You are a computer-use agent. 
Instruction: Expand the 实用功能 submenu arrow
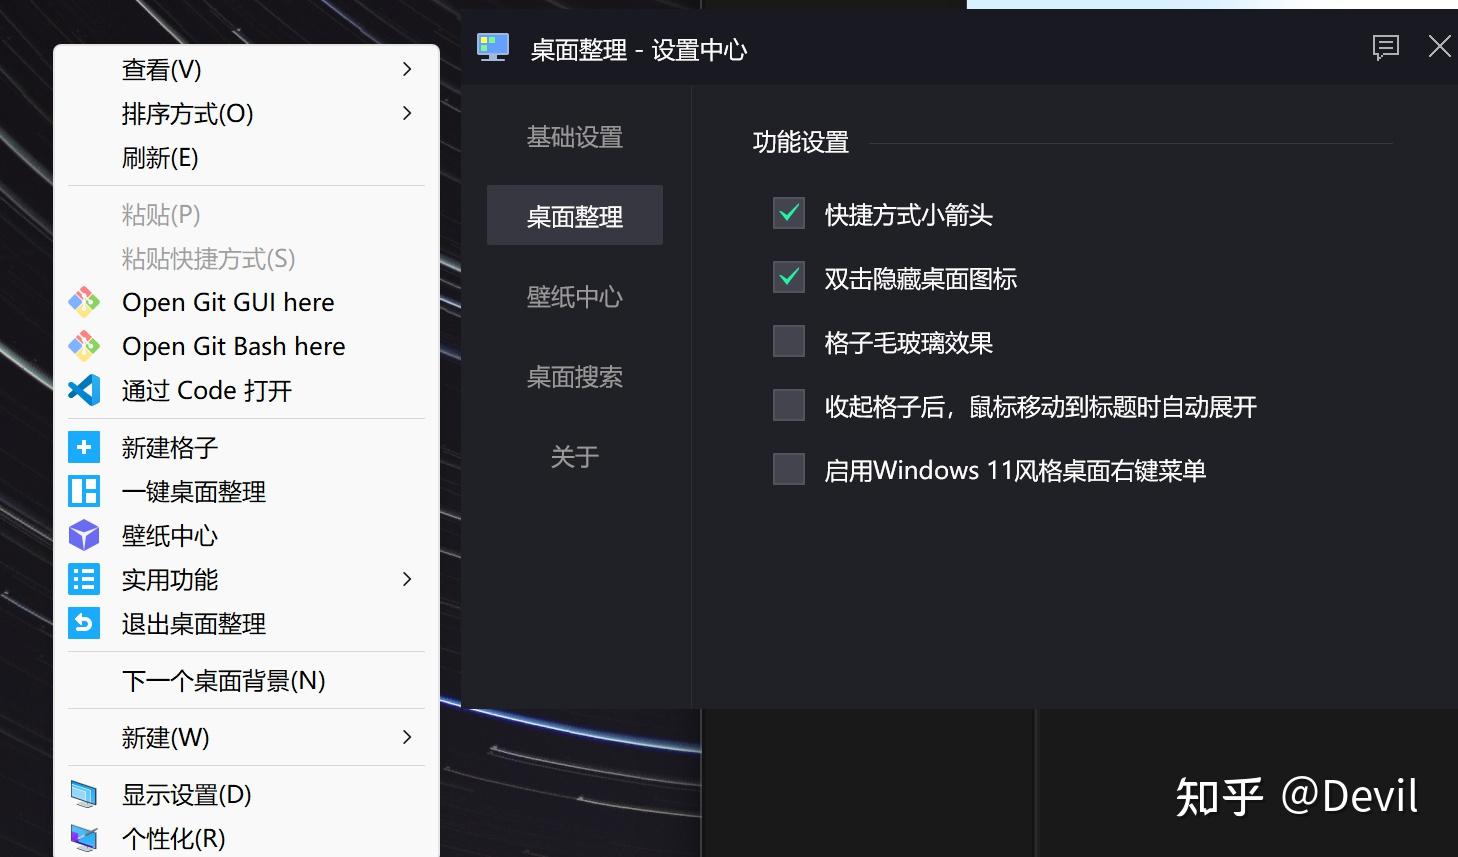(x=407, y=579)
